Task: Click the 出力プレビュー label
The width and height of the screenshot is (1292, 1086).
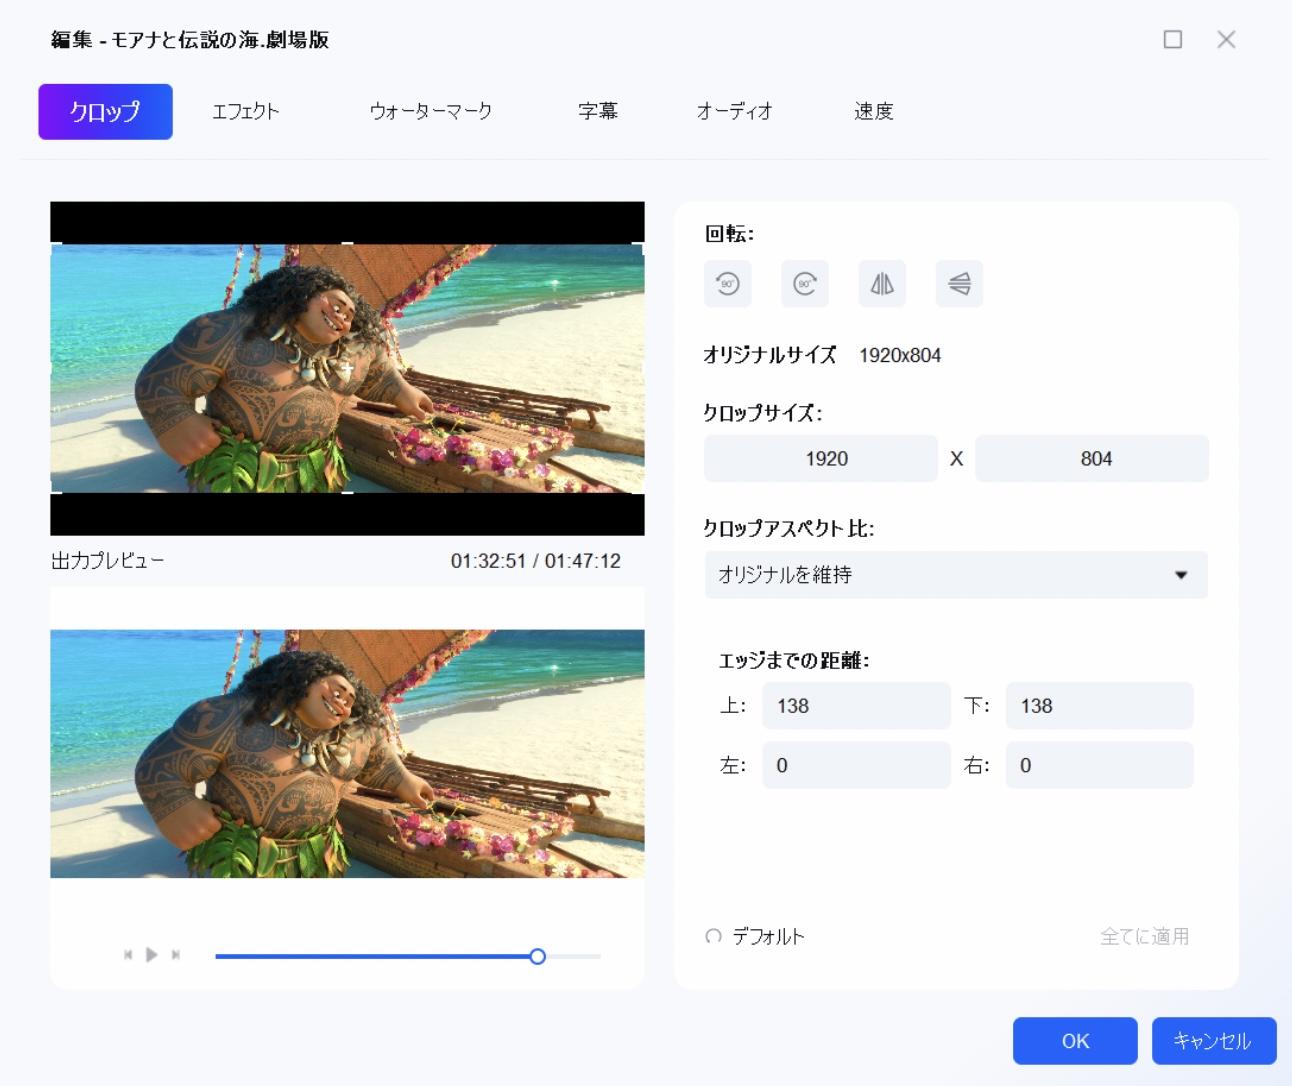Action: pyautogui.click(x=108, y=561)
